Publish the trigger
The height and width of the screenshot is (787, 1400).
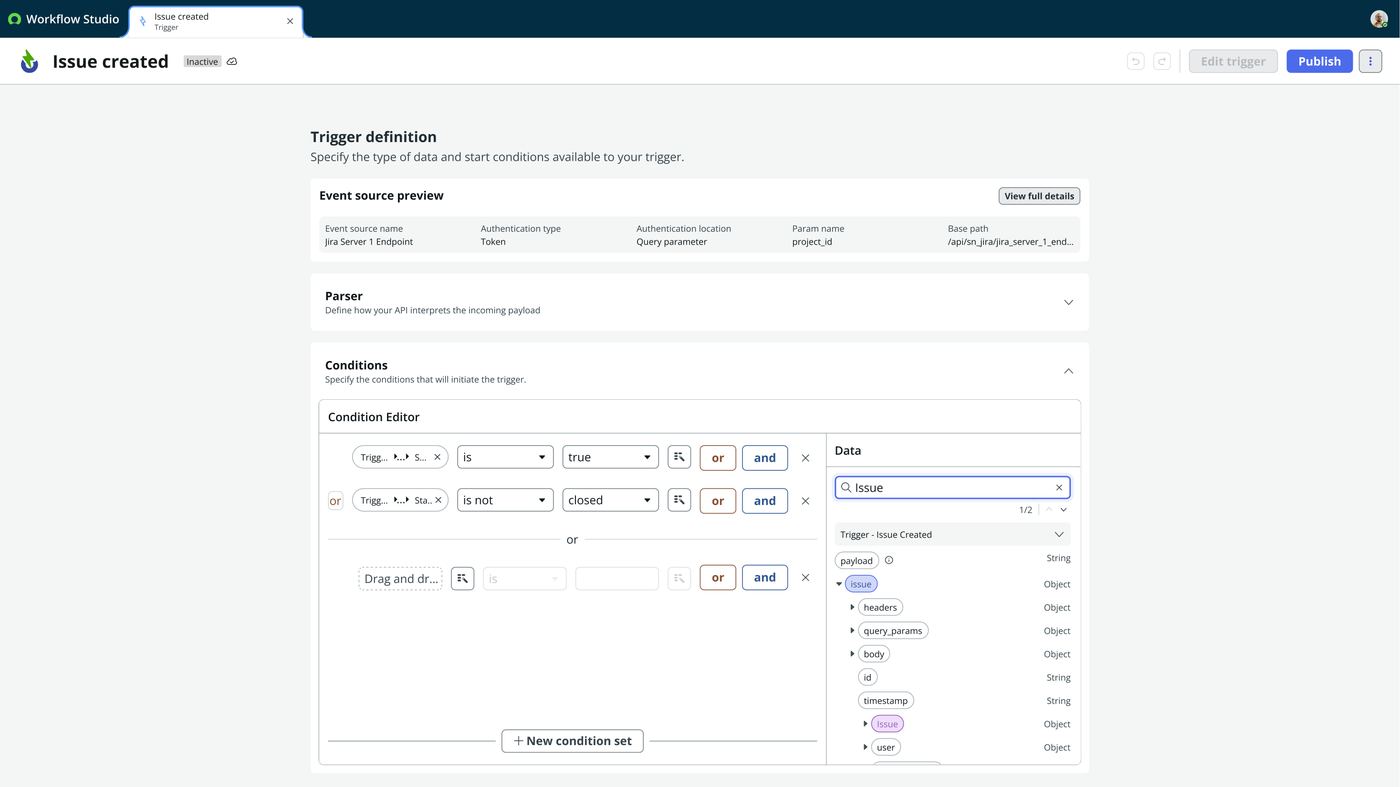(x=1319, y=61)
